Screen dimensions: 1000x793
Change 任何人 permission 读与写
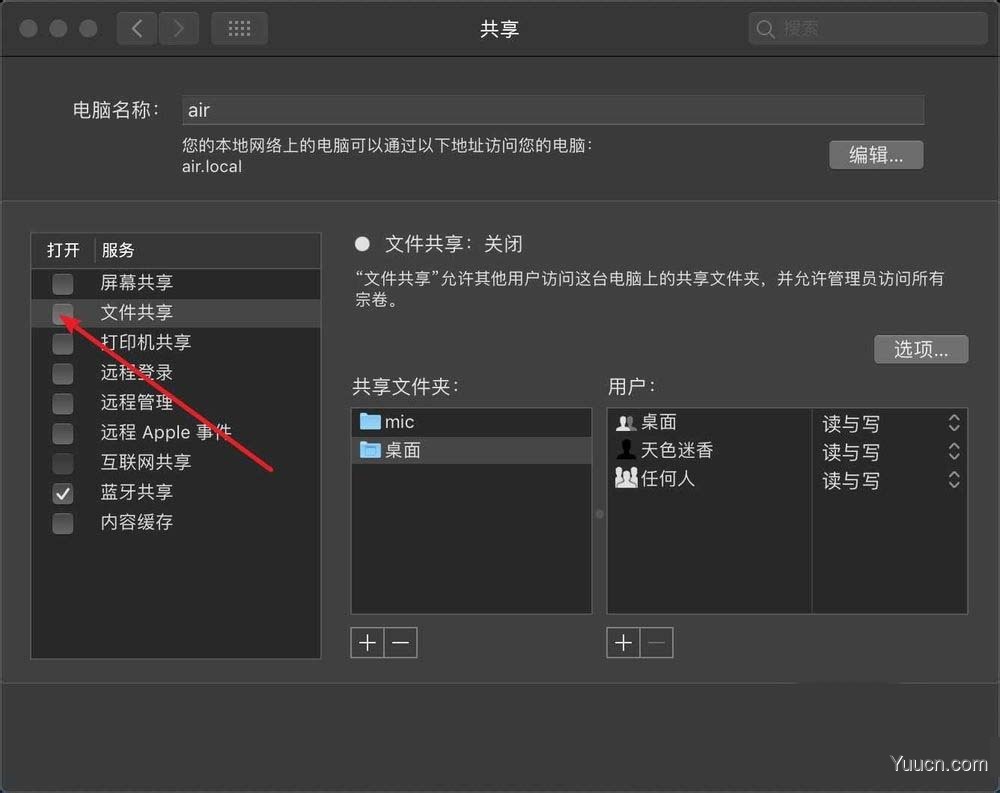point(851,480)
